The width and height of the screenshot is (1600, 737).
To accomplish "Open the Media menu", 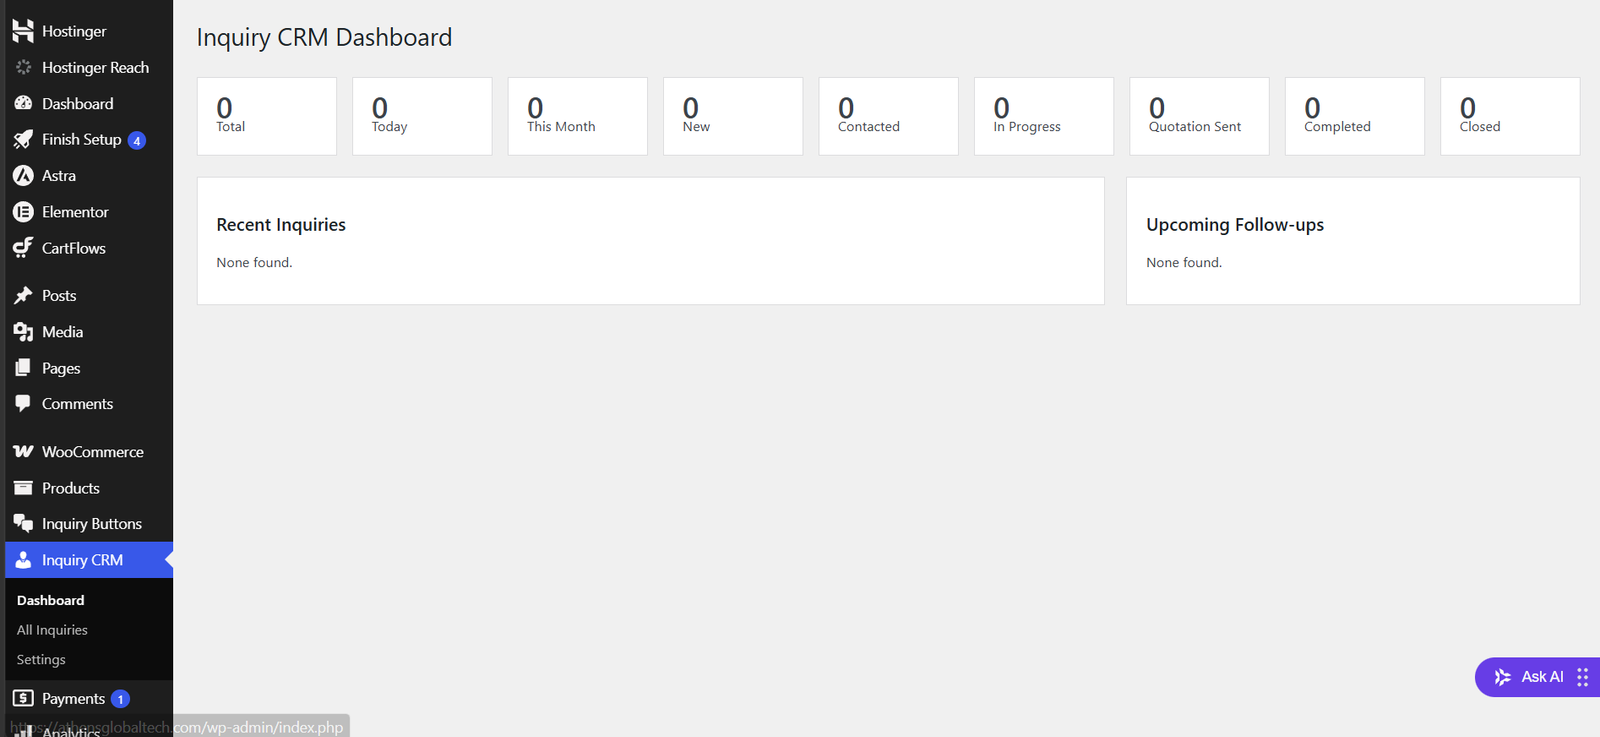I will (87, 332).
